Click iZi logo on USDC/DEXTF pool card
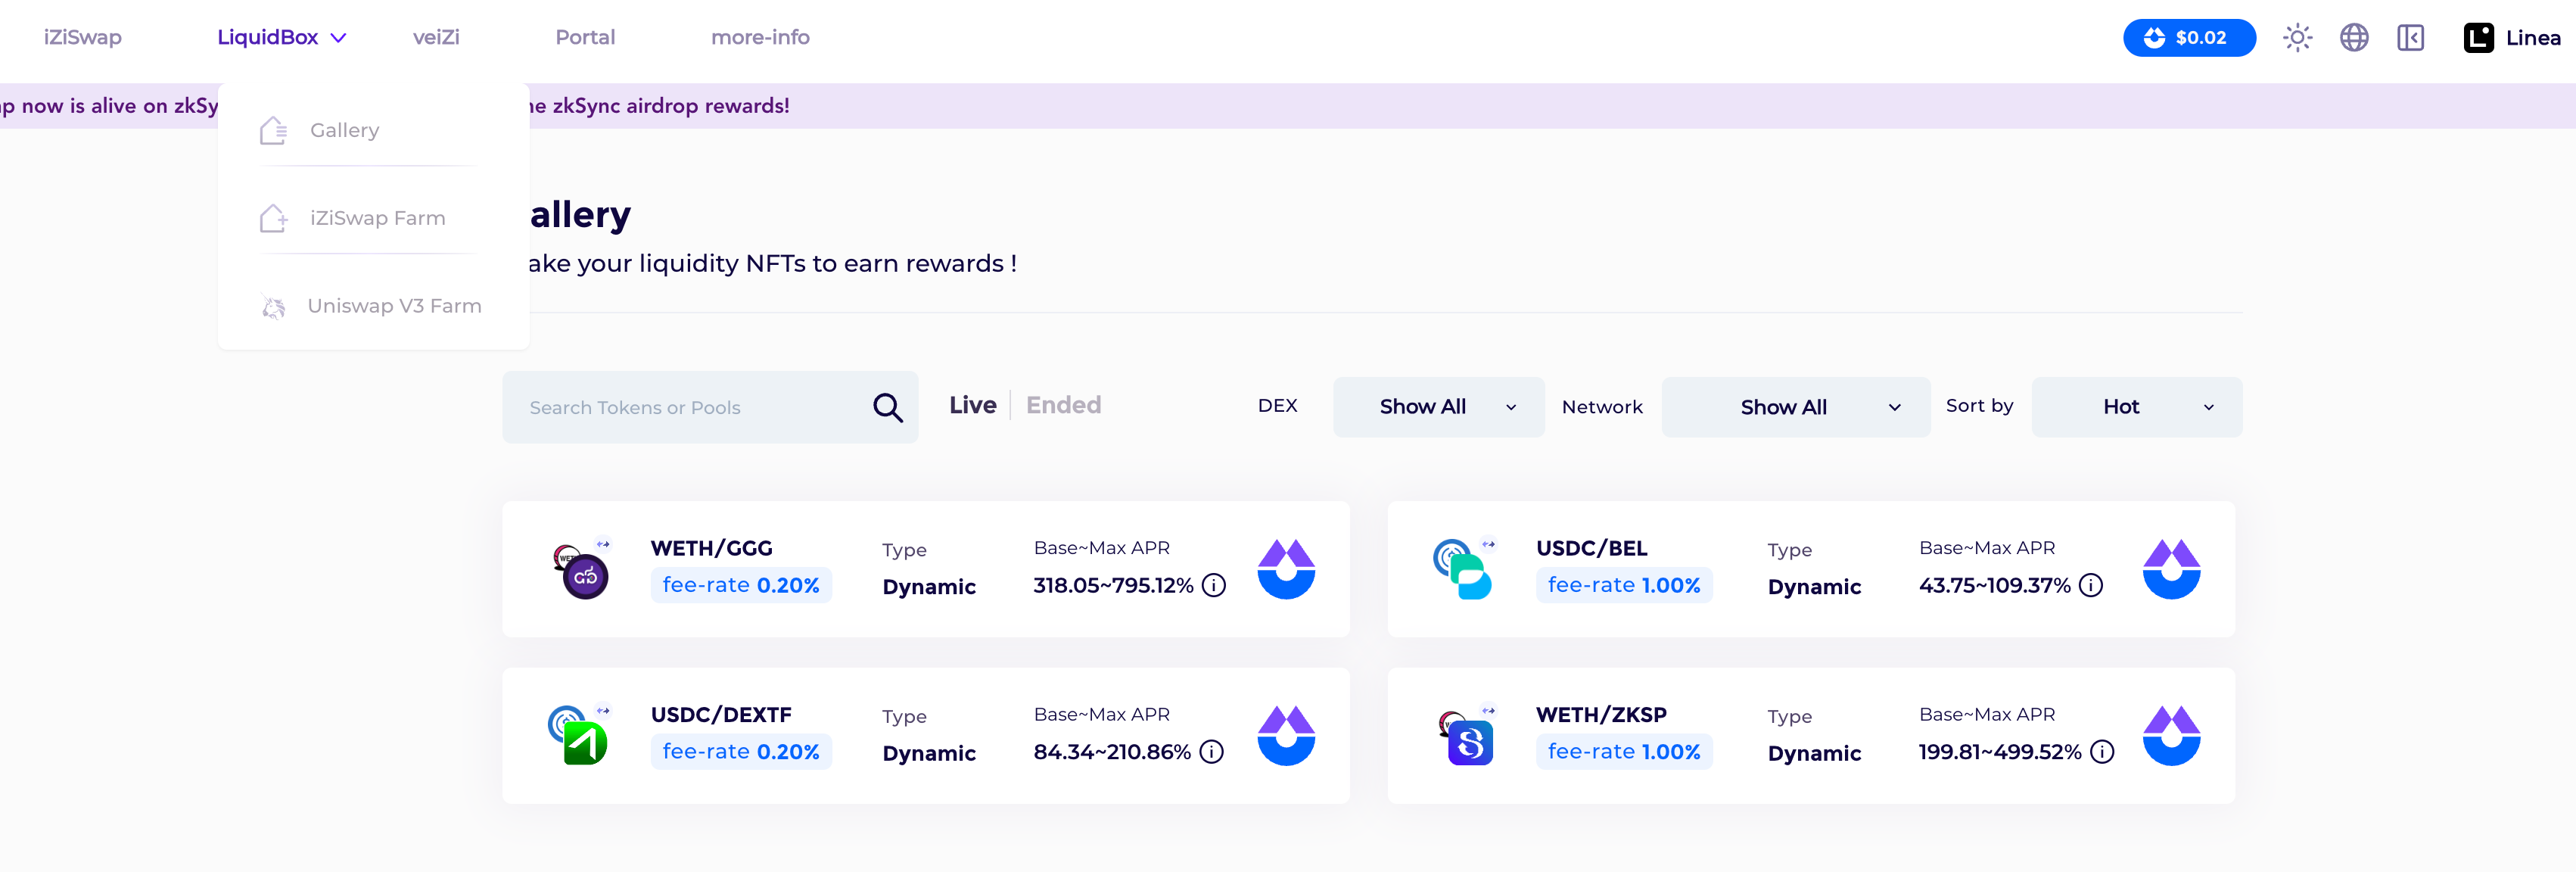The width and height of the screenshot is (2576, 872). coord(1286,736)
